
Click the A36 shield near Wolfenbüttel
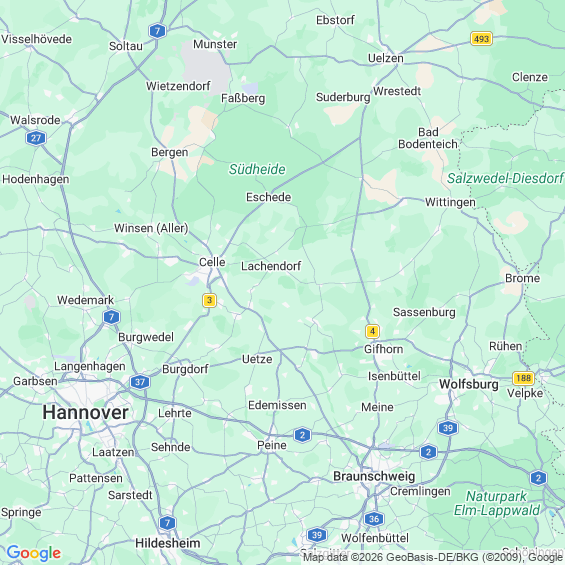click(374, 519)
